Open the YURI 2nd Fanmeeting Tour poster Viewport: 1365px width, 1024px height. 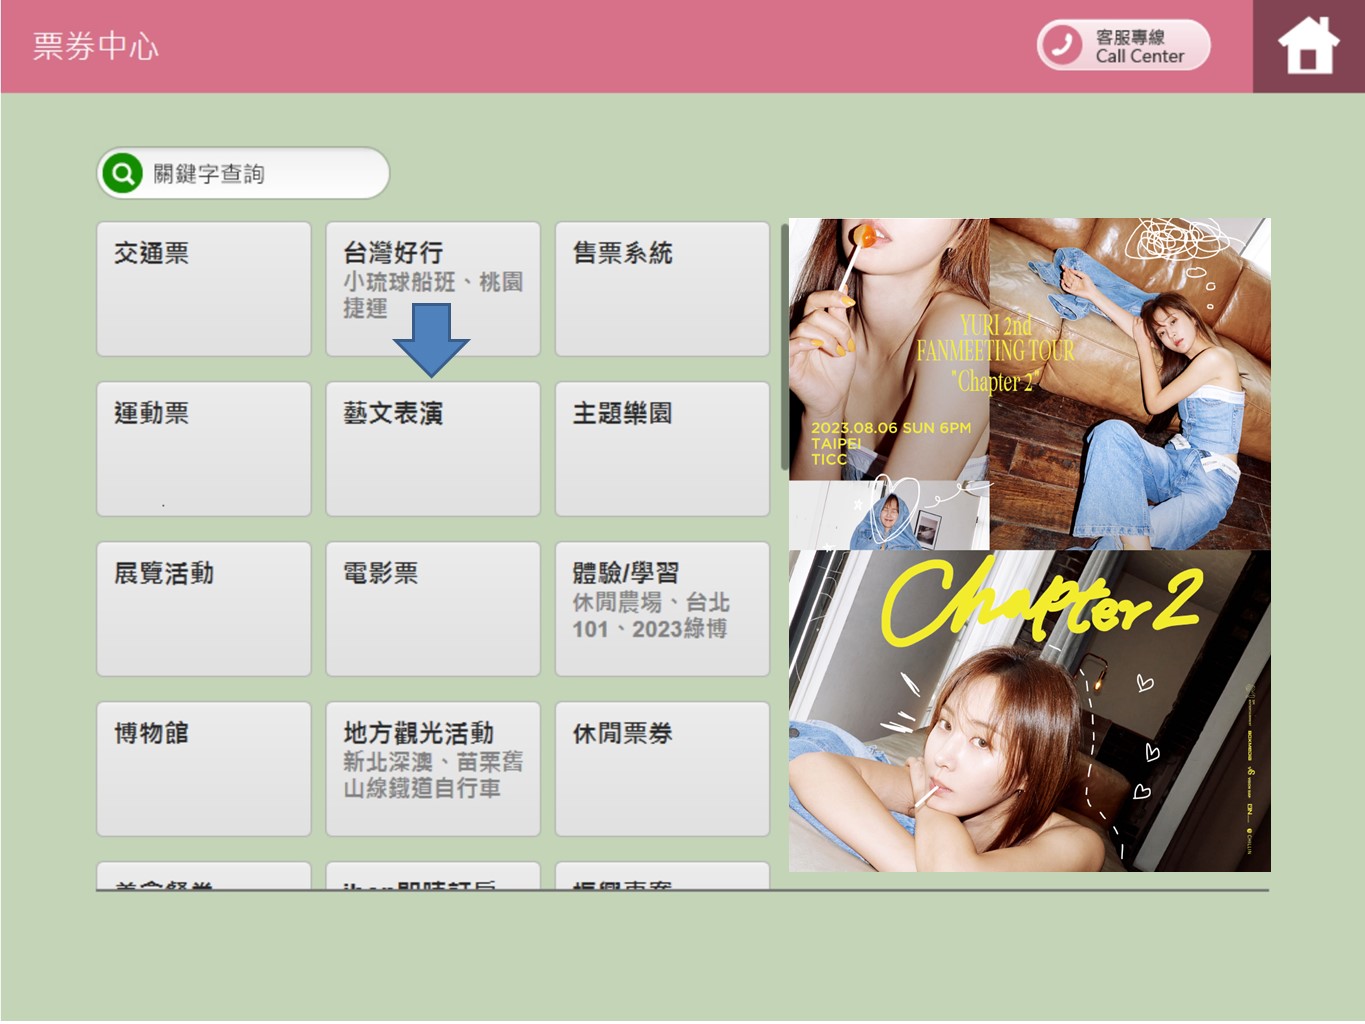(1030, 384)
